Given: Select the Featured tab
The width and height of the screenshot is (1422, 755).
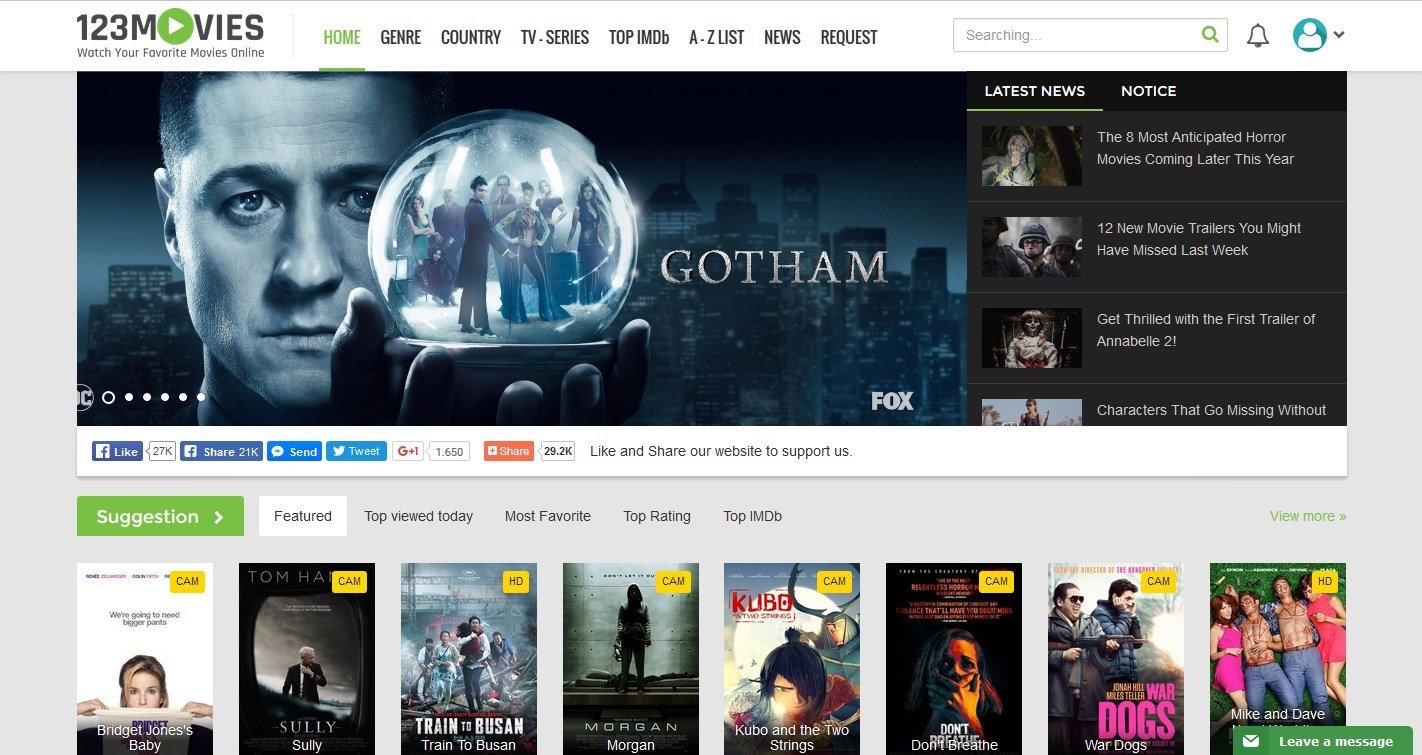Looking at the screenshot, I should [303, 516].
